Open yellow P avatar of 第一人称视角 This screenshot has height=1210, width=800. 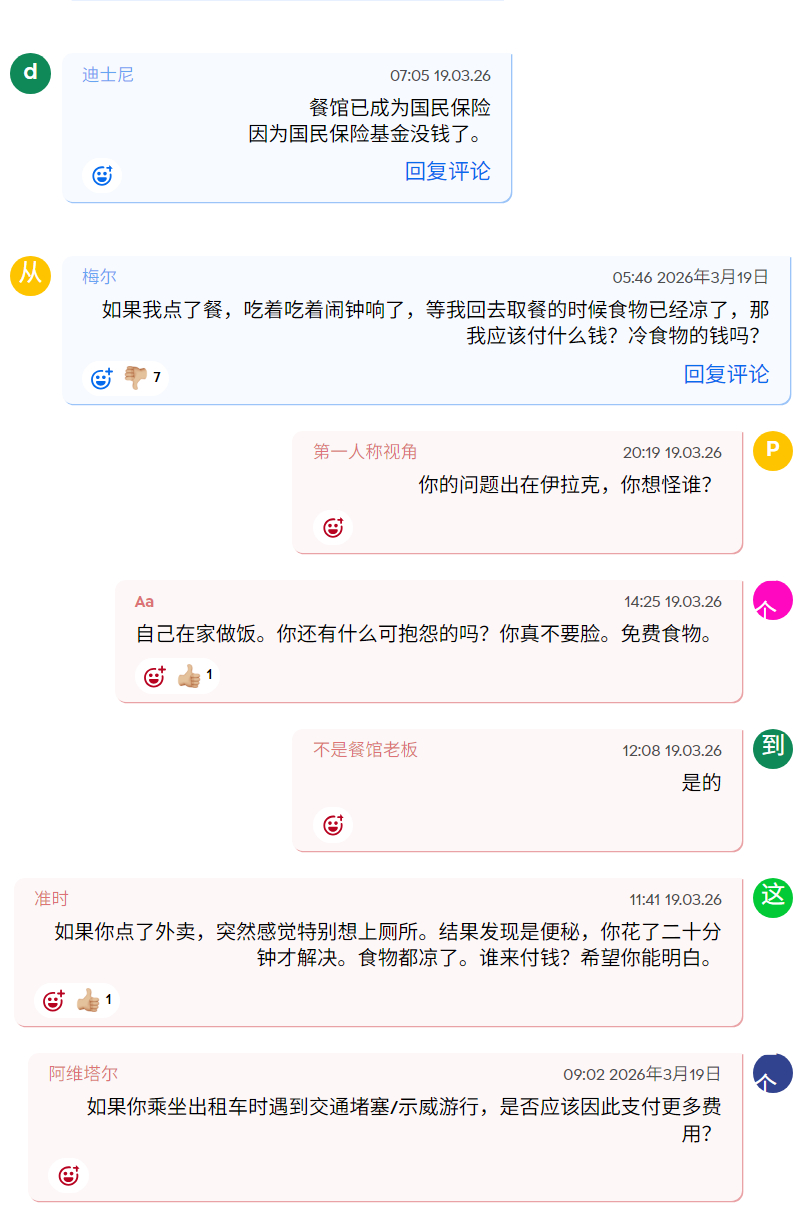click(x=773, y=451)
